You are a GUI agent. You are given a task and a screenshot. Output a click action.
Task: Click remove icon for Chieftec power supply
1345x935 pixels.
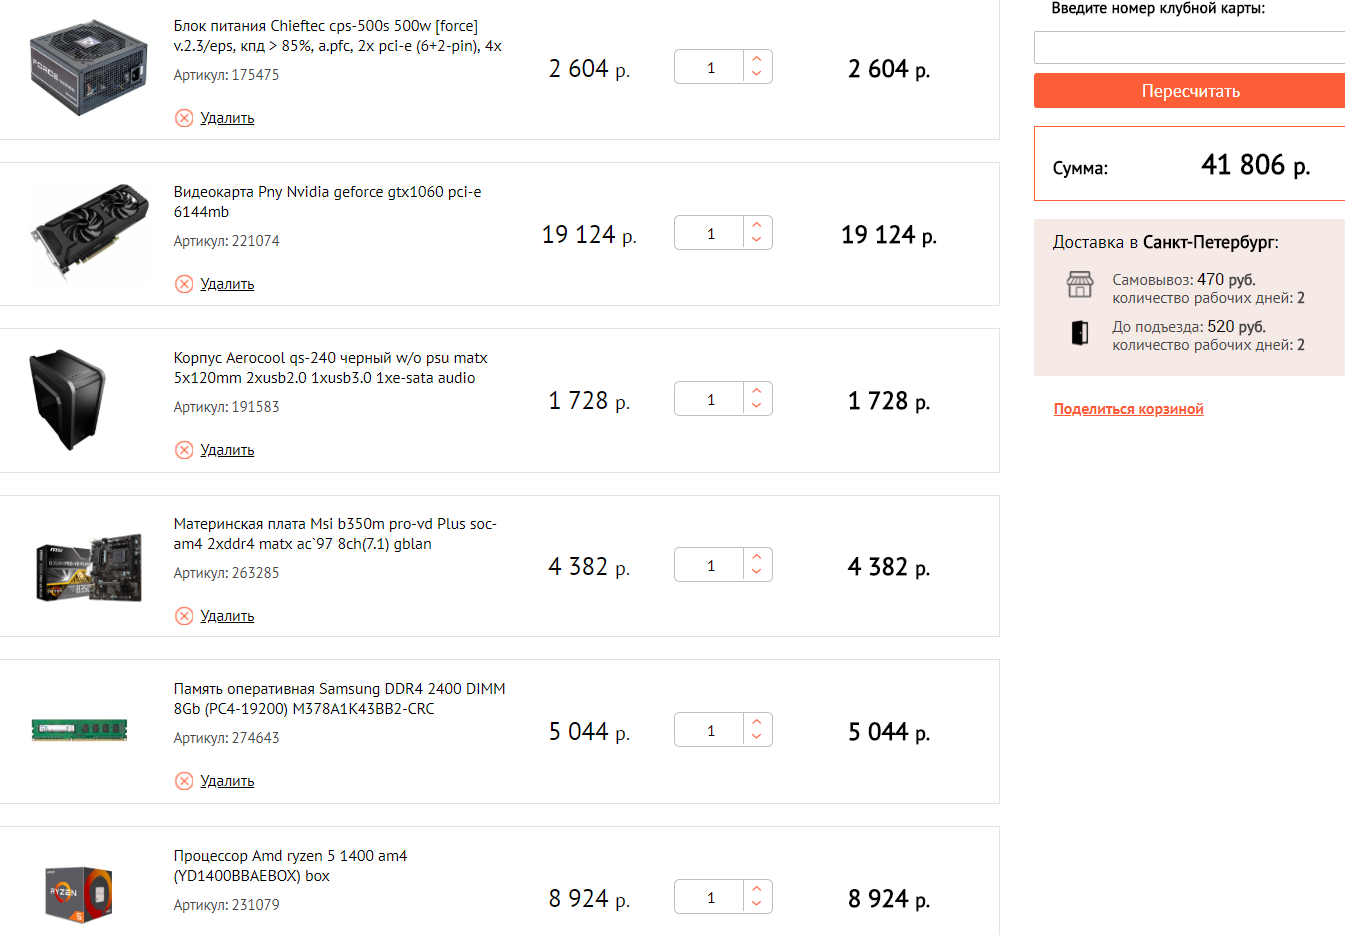(x=184, y=118)
